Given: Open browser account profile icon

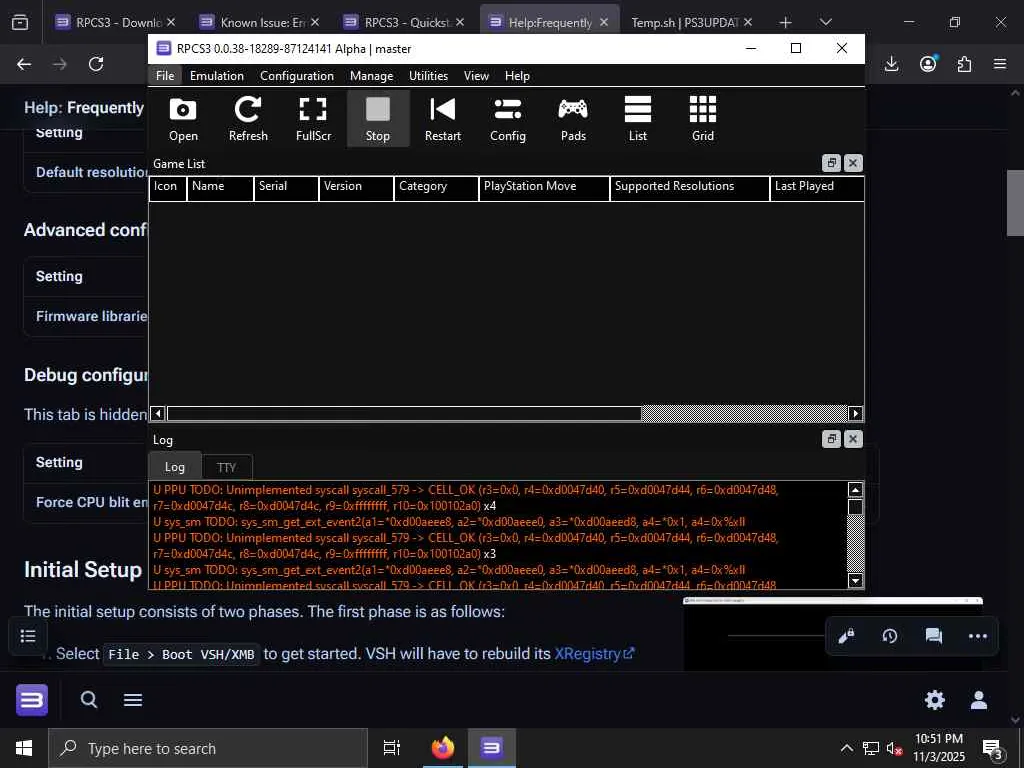Looking at the screenshot, I should click(928, 64).
